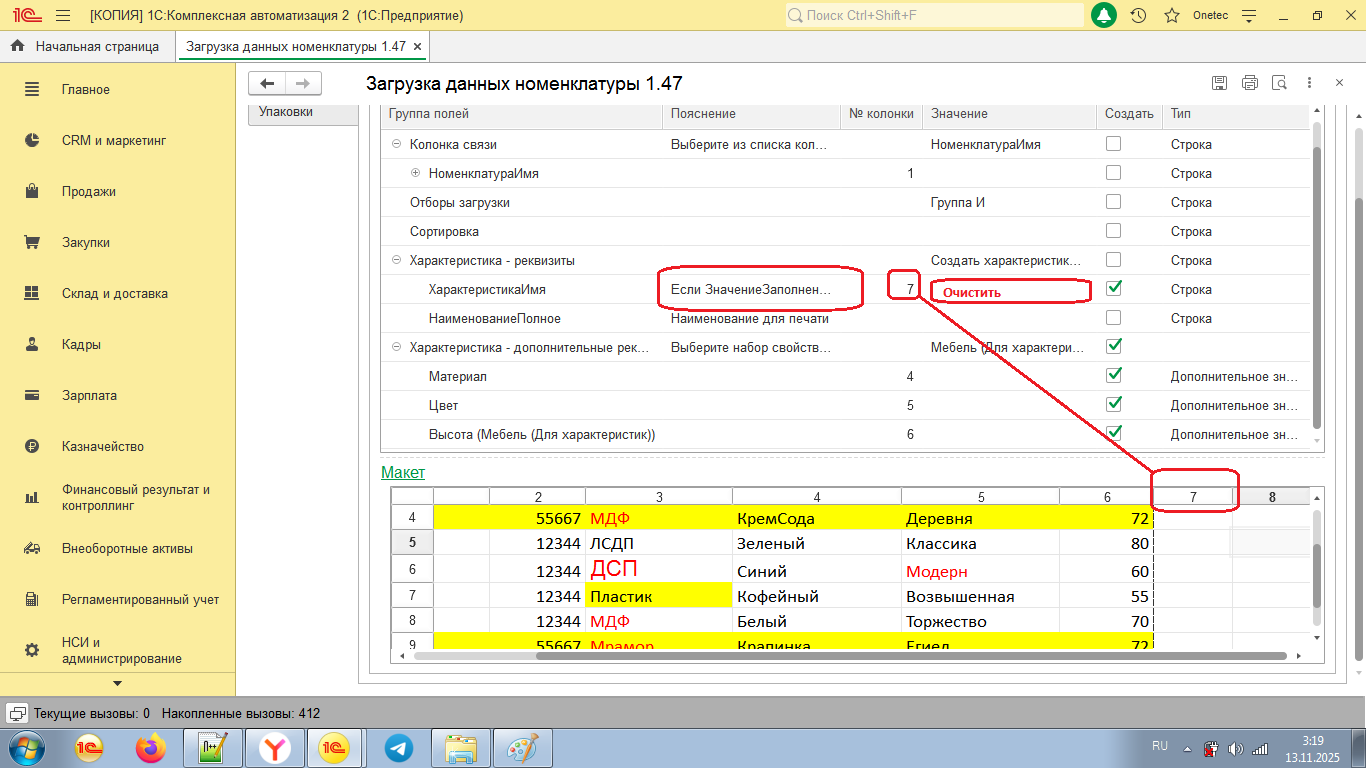Open favorites star icon

point(1172,16)
